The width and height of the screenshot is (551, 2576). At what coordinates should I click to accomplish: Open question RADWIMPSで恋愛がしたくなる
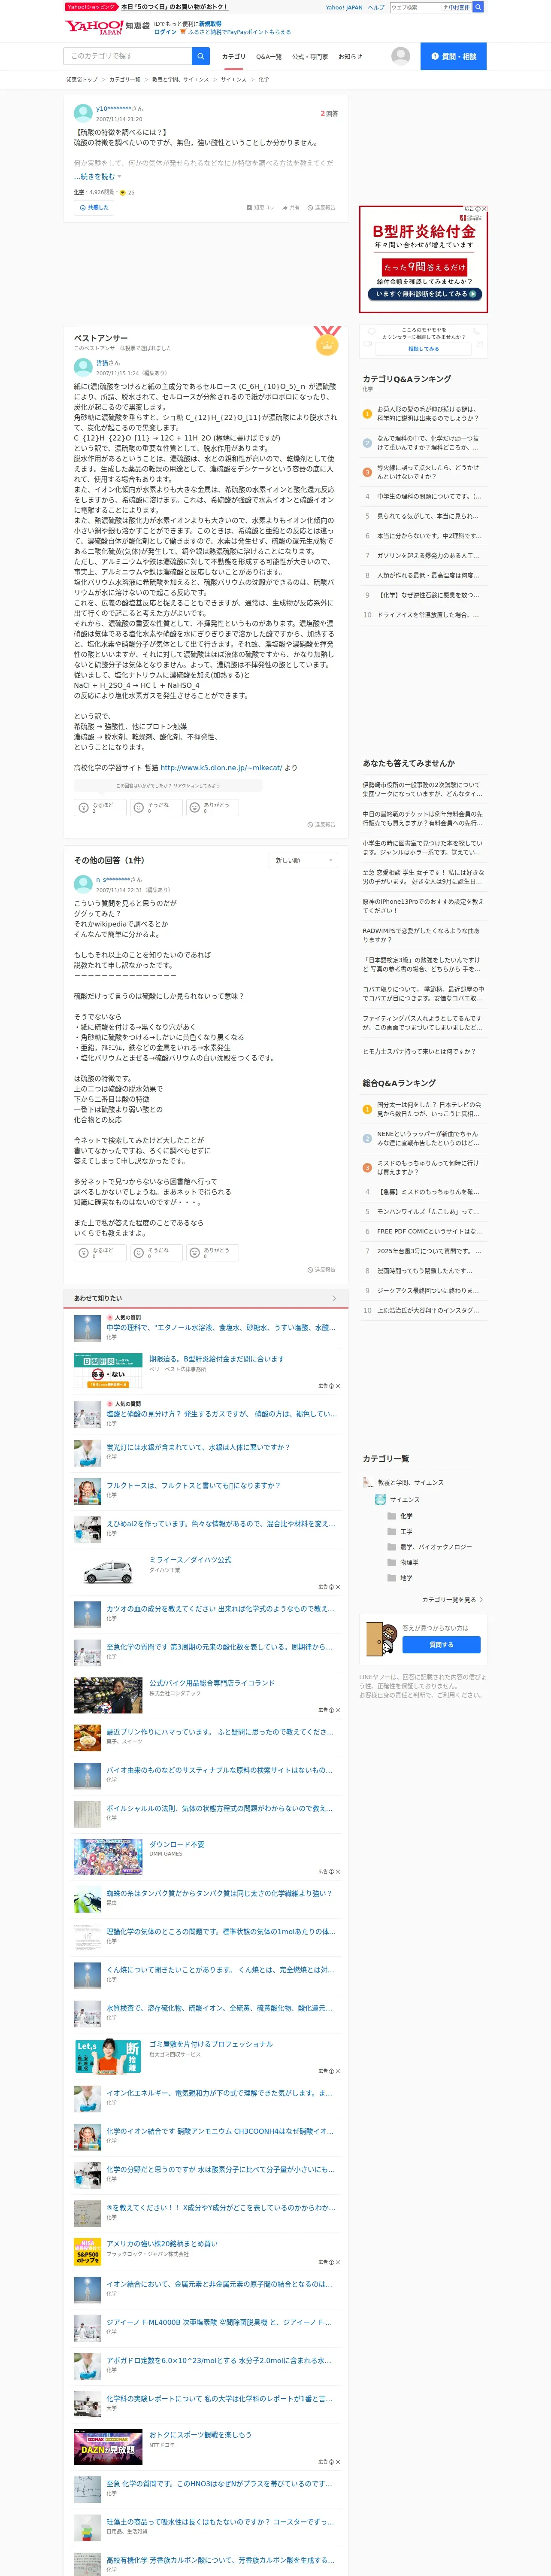(x=422, y=935)
